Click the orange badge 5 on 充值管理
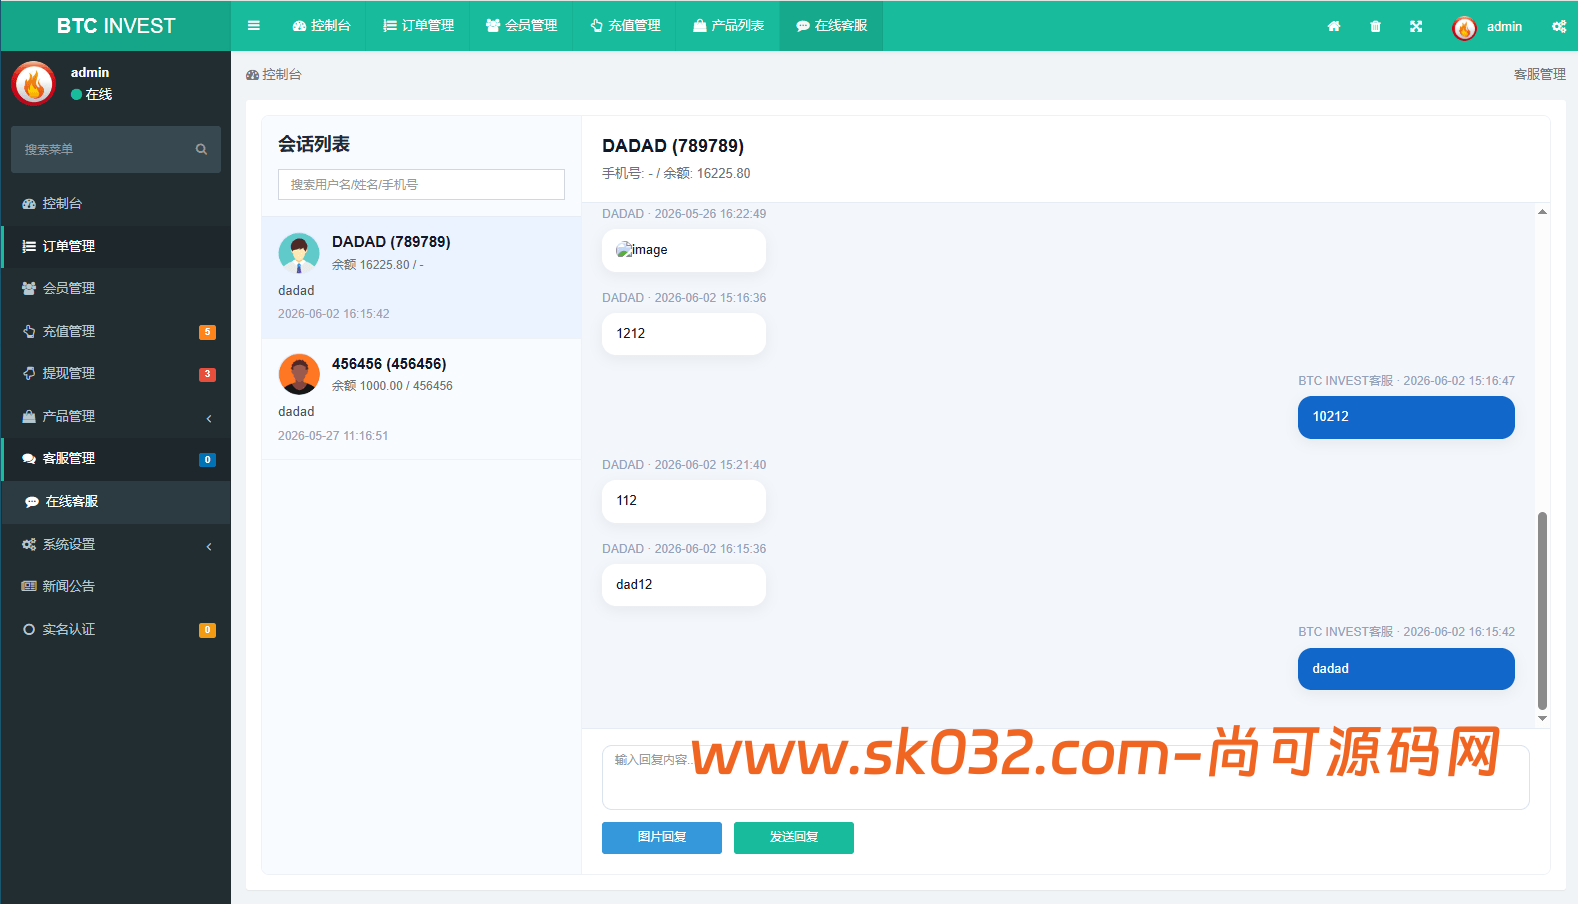This screenshot has width=1578, height=904. tap(207, 332)
